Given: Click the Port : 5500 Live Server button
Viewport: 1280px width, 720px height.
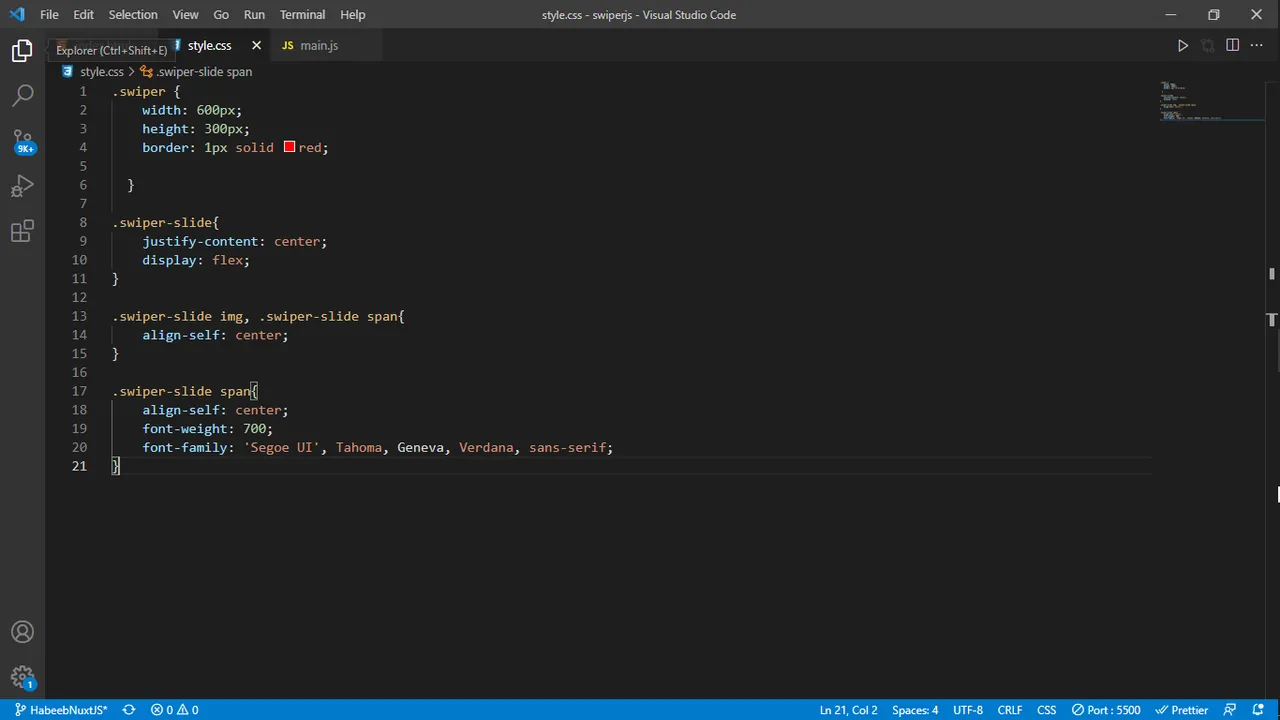Looking at the screenshot, I should [x=1106, y=710].
